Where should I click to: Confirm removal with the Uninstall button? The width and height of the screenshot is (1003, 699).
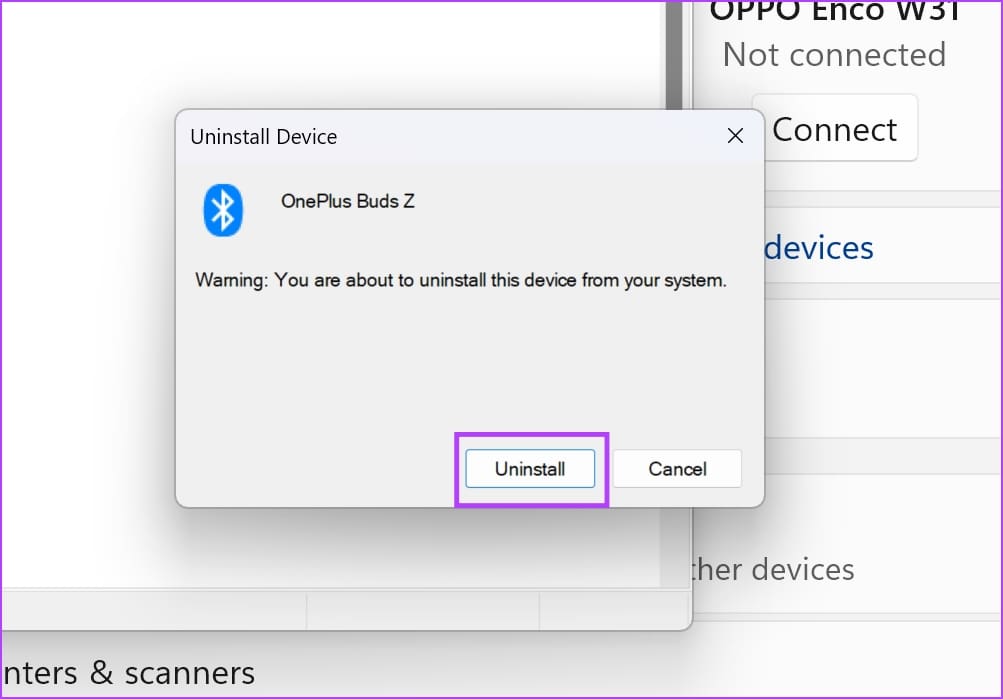tap(530, 469)
